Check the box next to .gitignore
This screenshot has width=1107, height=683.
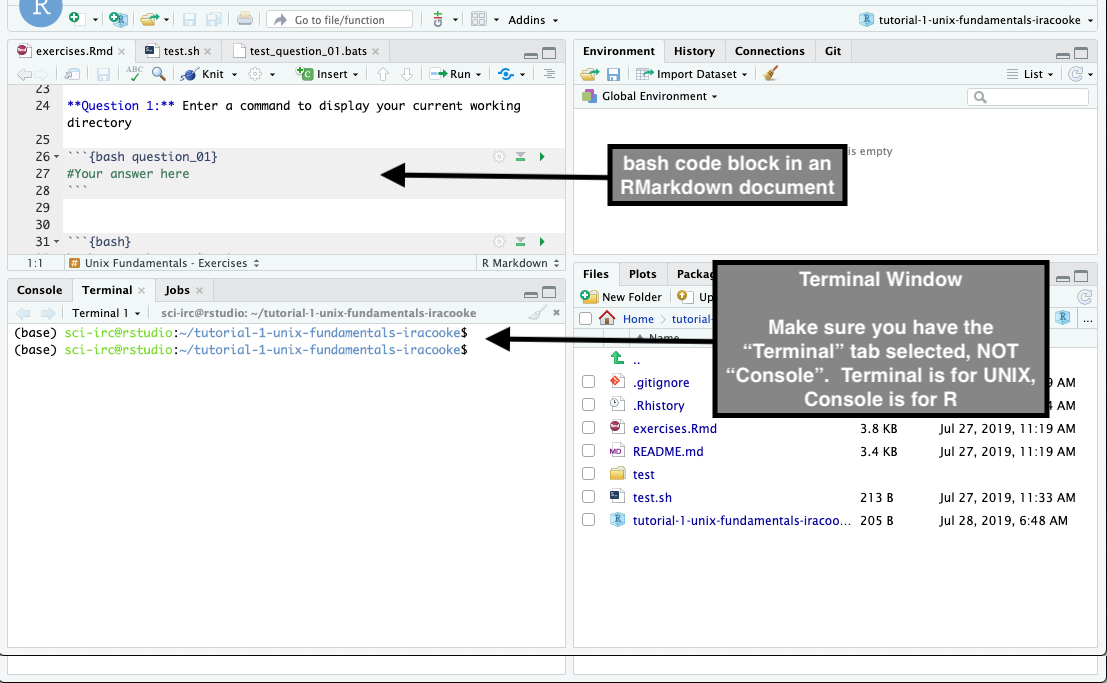click(589, 382)
